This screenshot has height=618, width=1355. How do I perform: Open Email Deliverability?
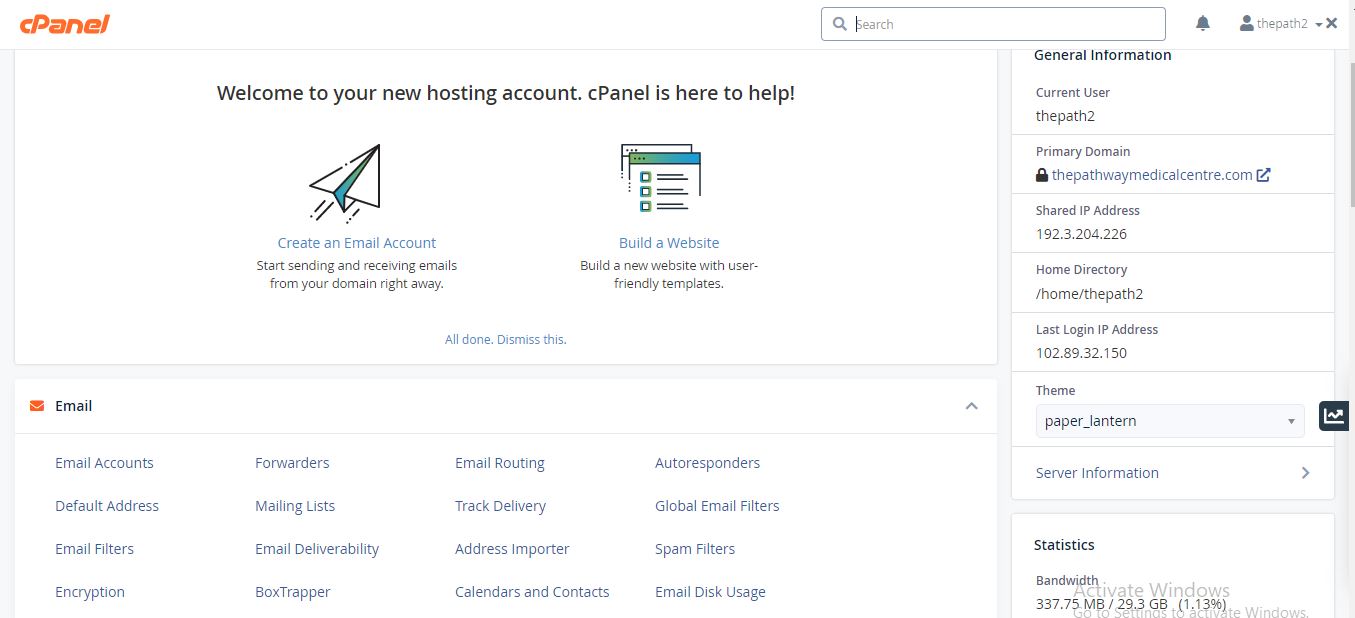[x=317, y=549]
